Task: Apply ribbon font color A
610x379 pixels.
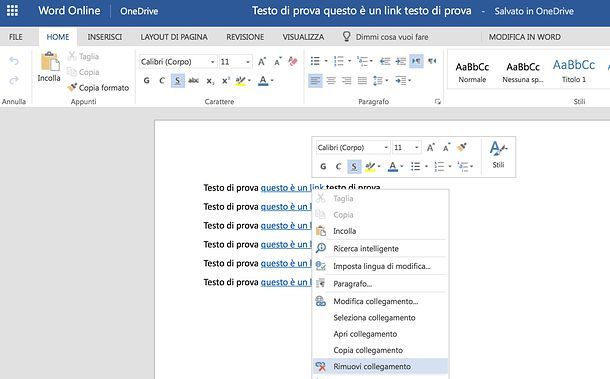Action: 263,81
